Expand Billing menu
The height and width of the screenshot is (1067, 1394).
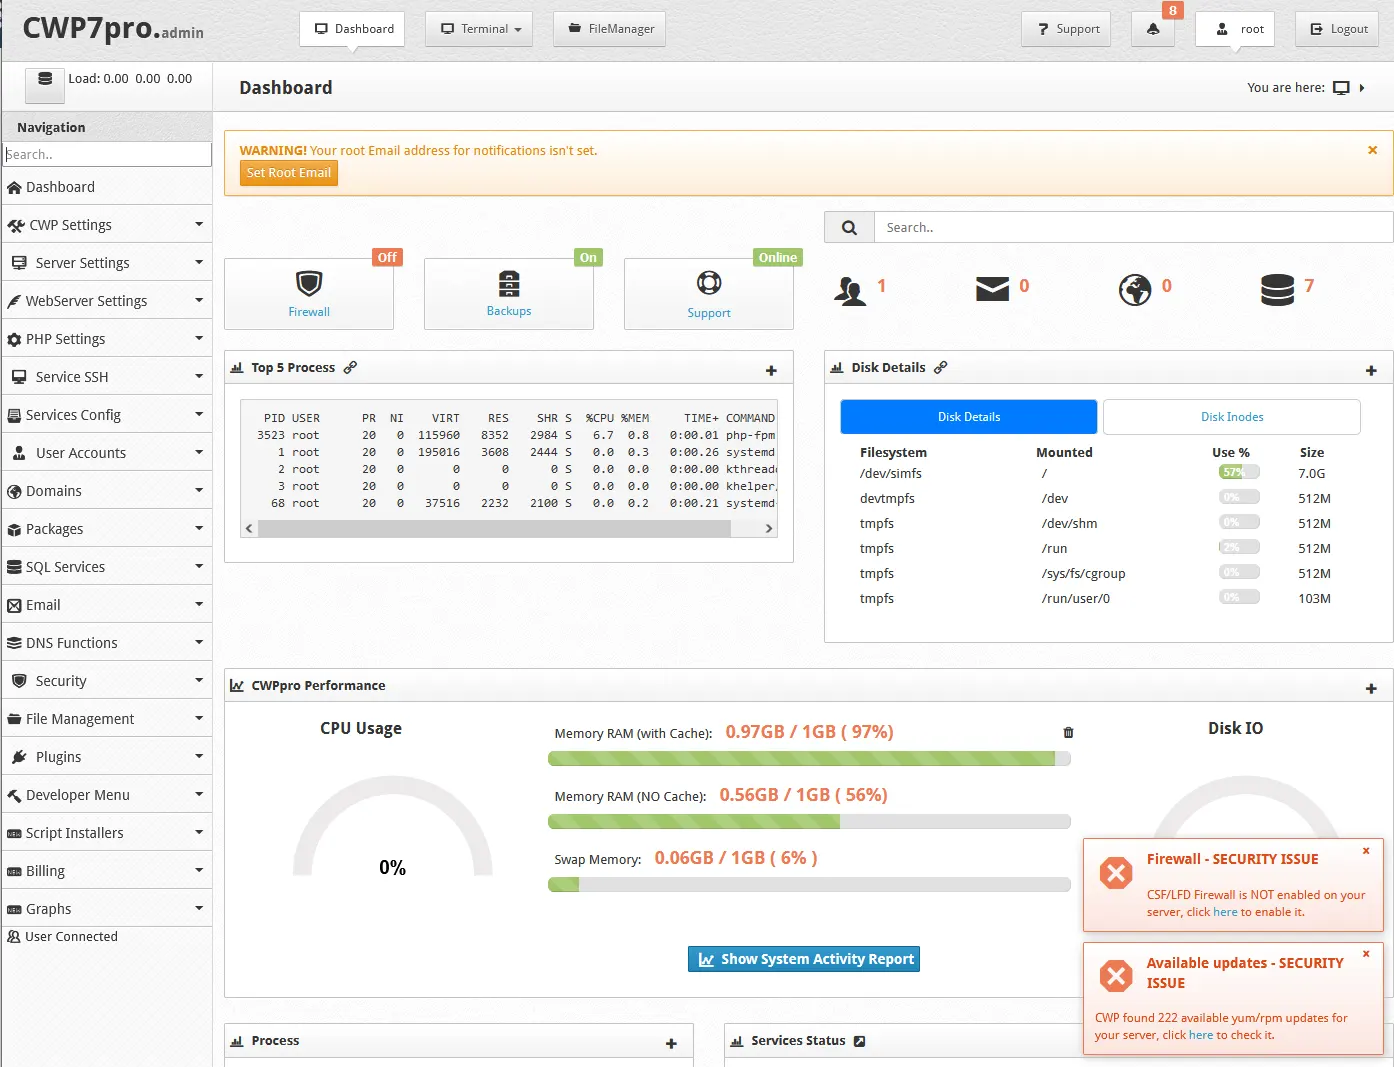pos(106,871)
